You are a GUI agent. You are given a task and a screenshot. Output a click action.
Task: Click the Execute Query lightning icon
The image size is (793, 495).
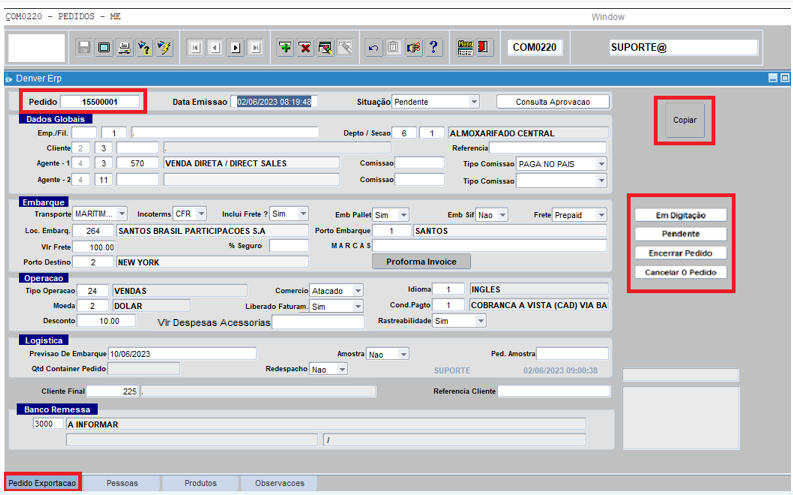[x=164, y=48]
